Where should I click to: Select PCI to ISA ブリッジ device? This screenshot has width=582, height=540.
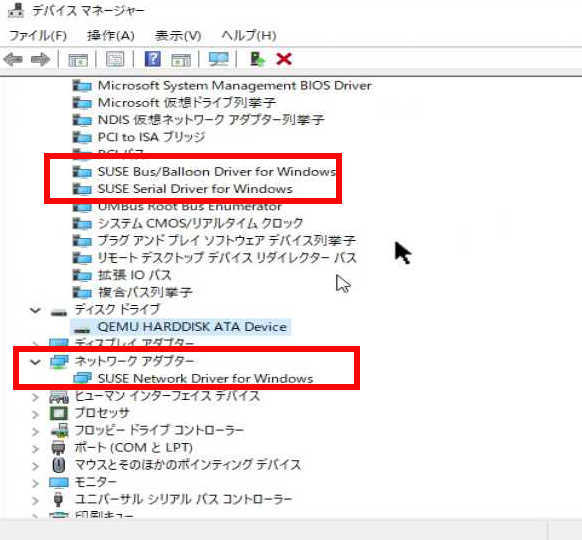click(151, 137)
